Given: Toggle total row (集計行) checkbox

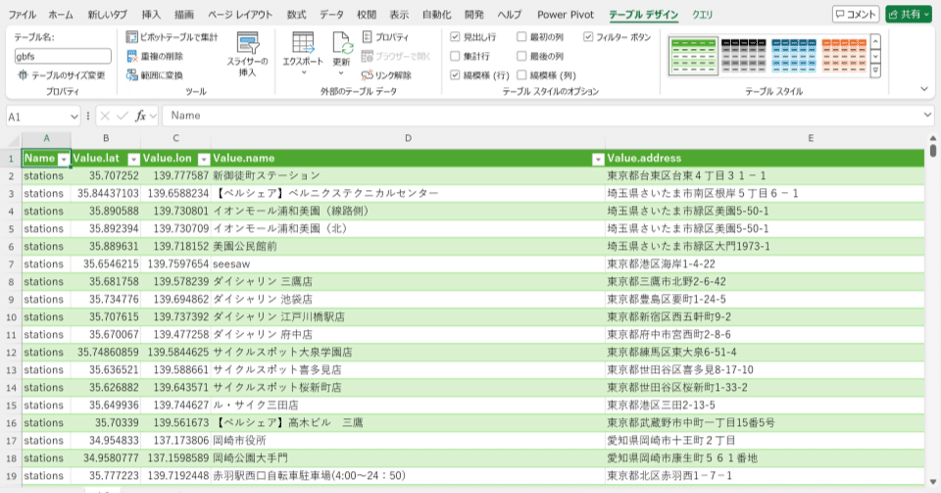Looking at the screenshot, I should click(455, 56).
